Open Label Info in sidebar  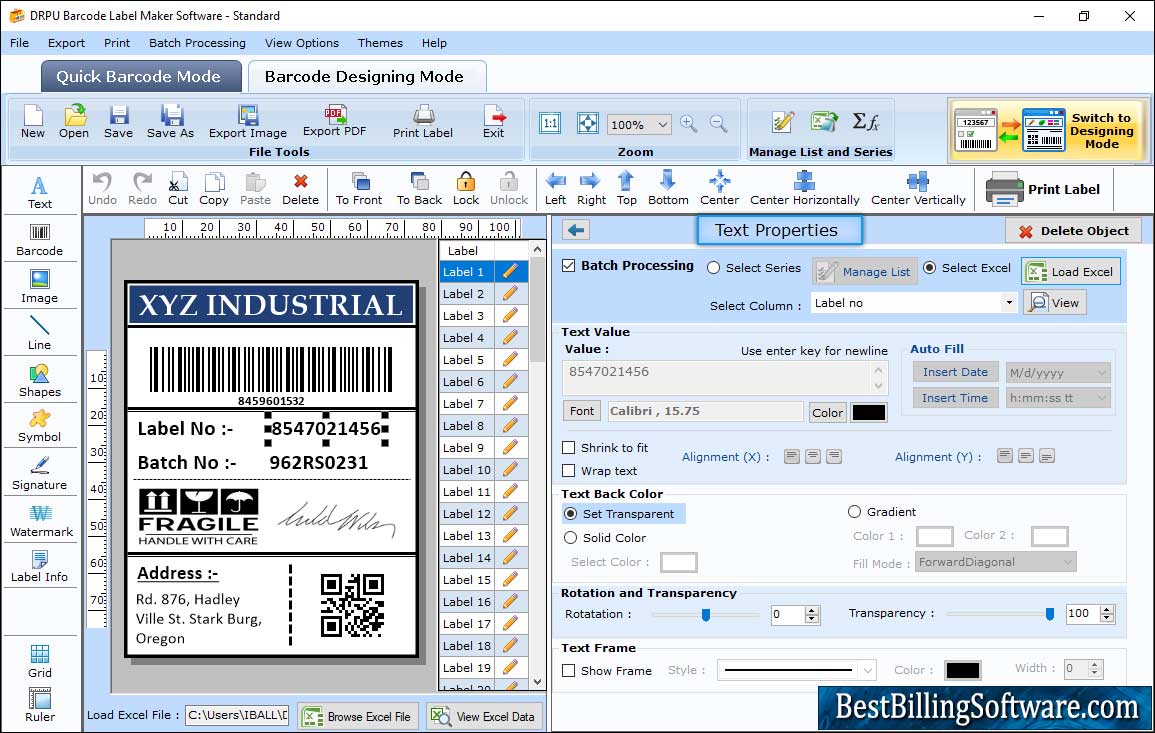pos(40,567)
